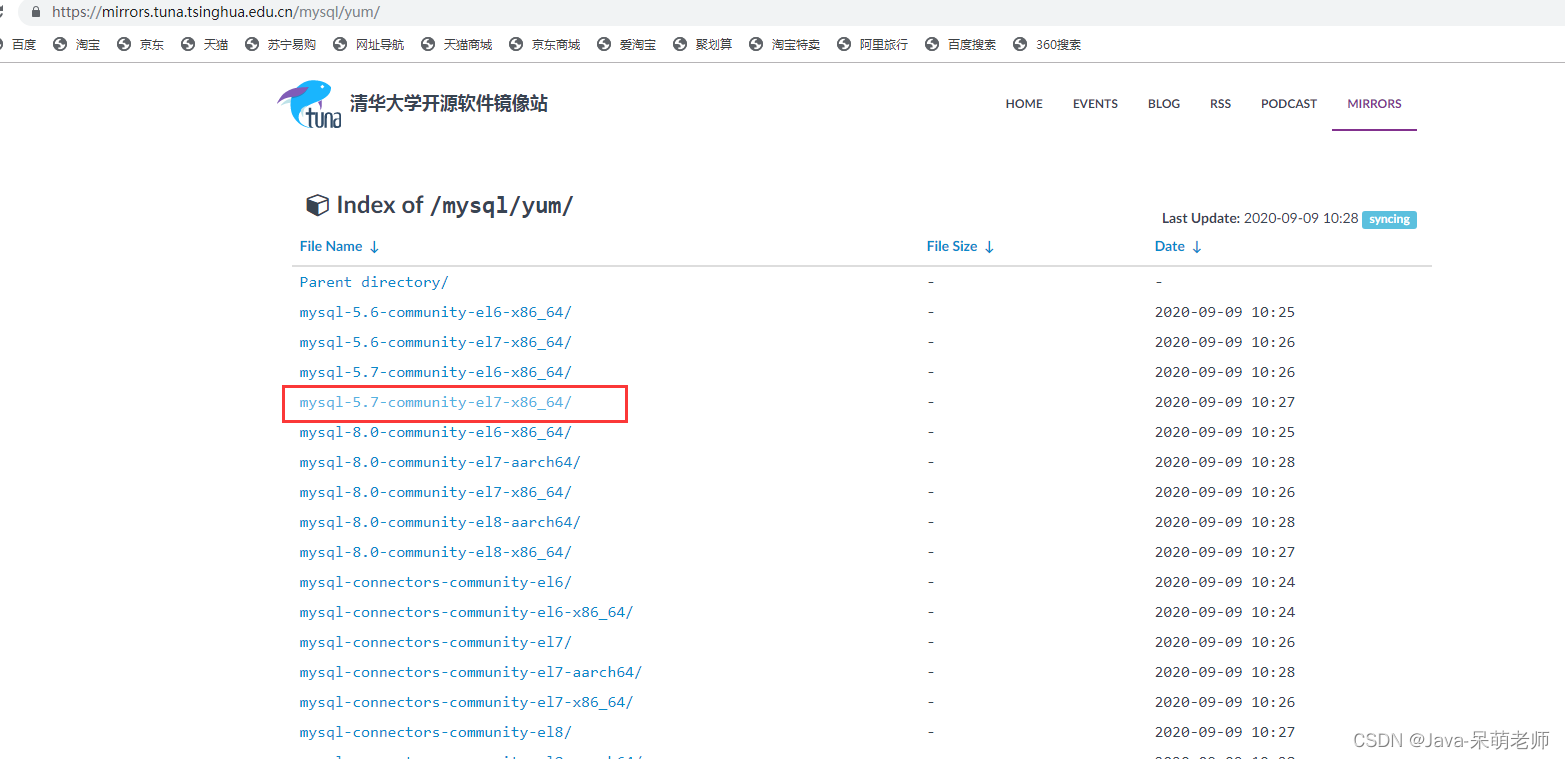Select the MIRRORS nav item
The width and height of the screenshot is (1565, 759).
click(x=1374, y=103)
